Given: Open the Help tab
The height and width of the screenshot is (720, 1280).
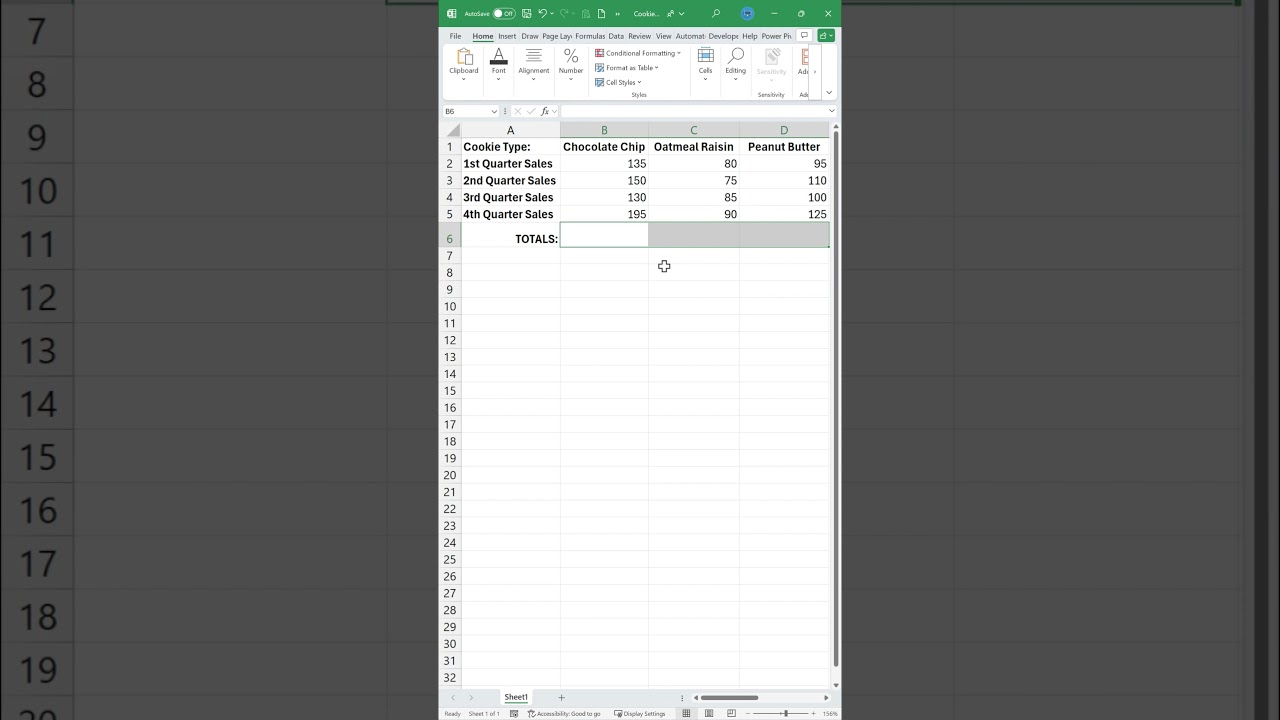Looking at the screenshot, I should (749, 36).
